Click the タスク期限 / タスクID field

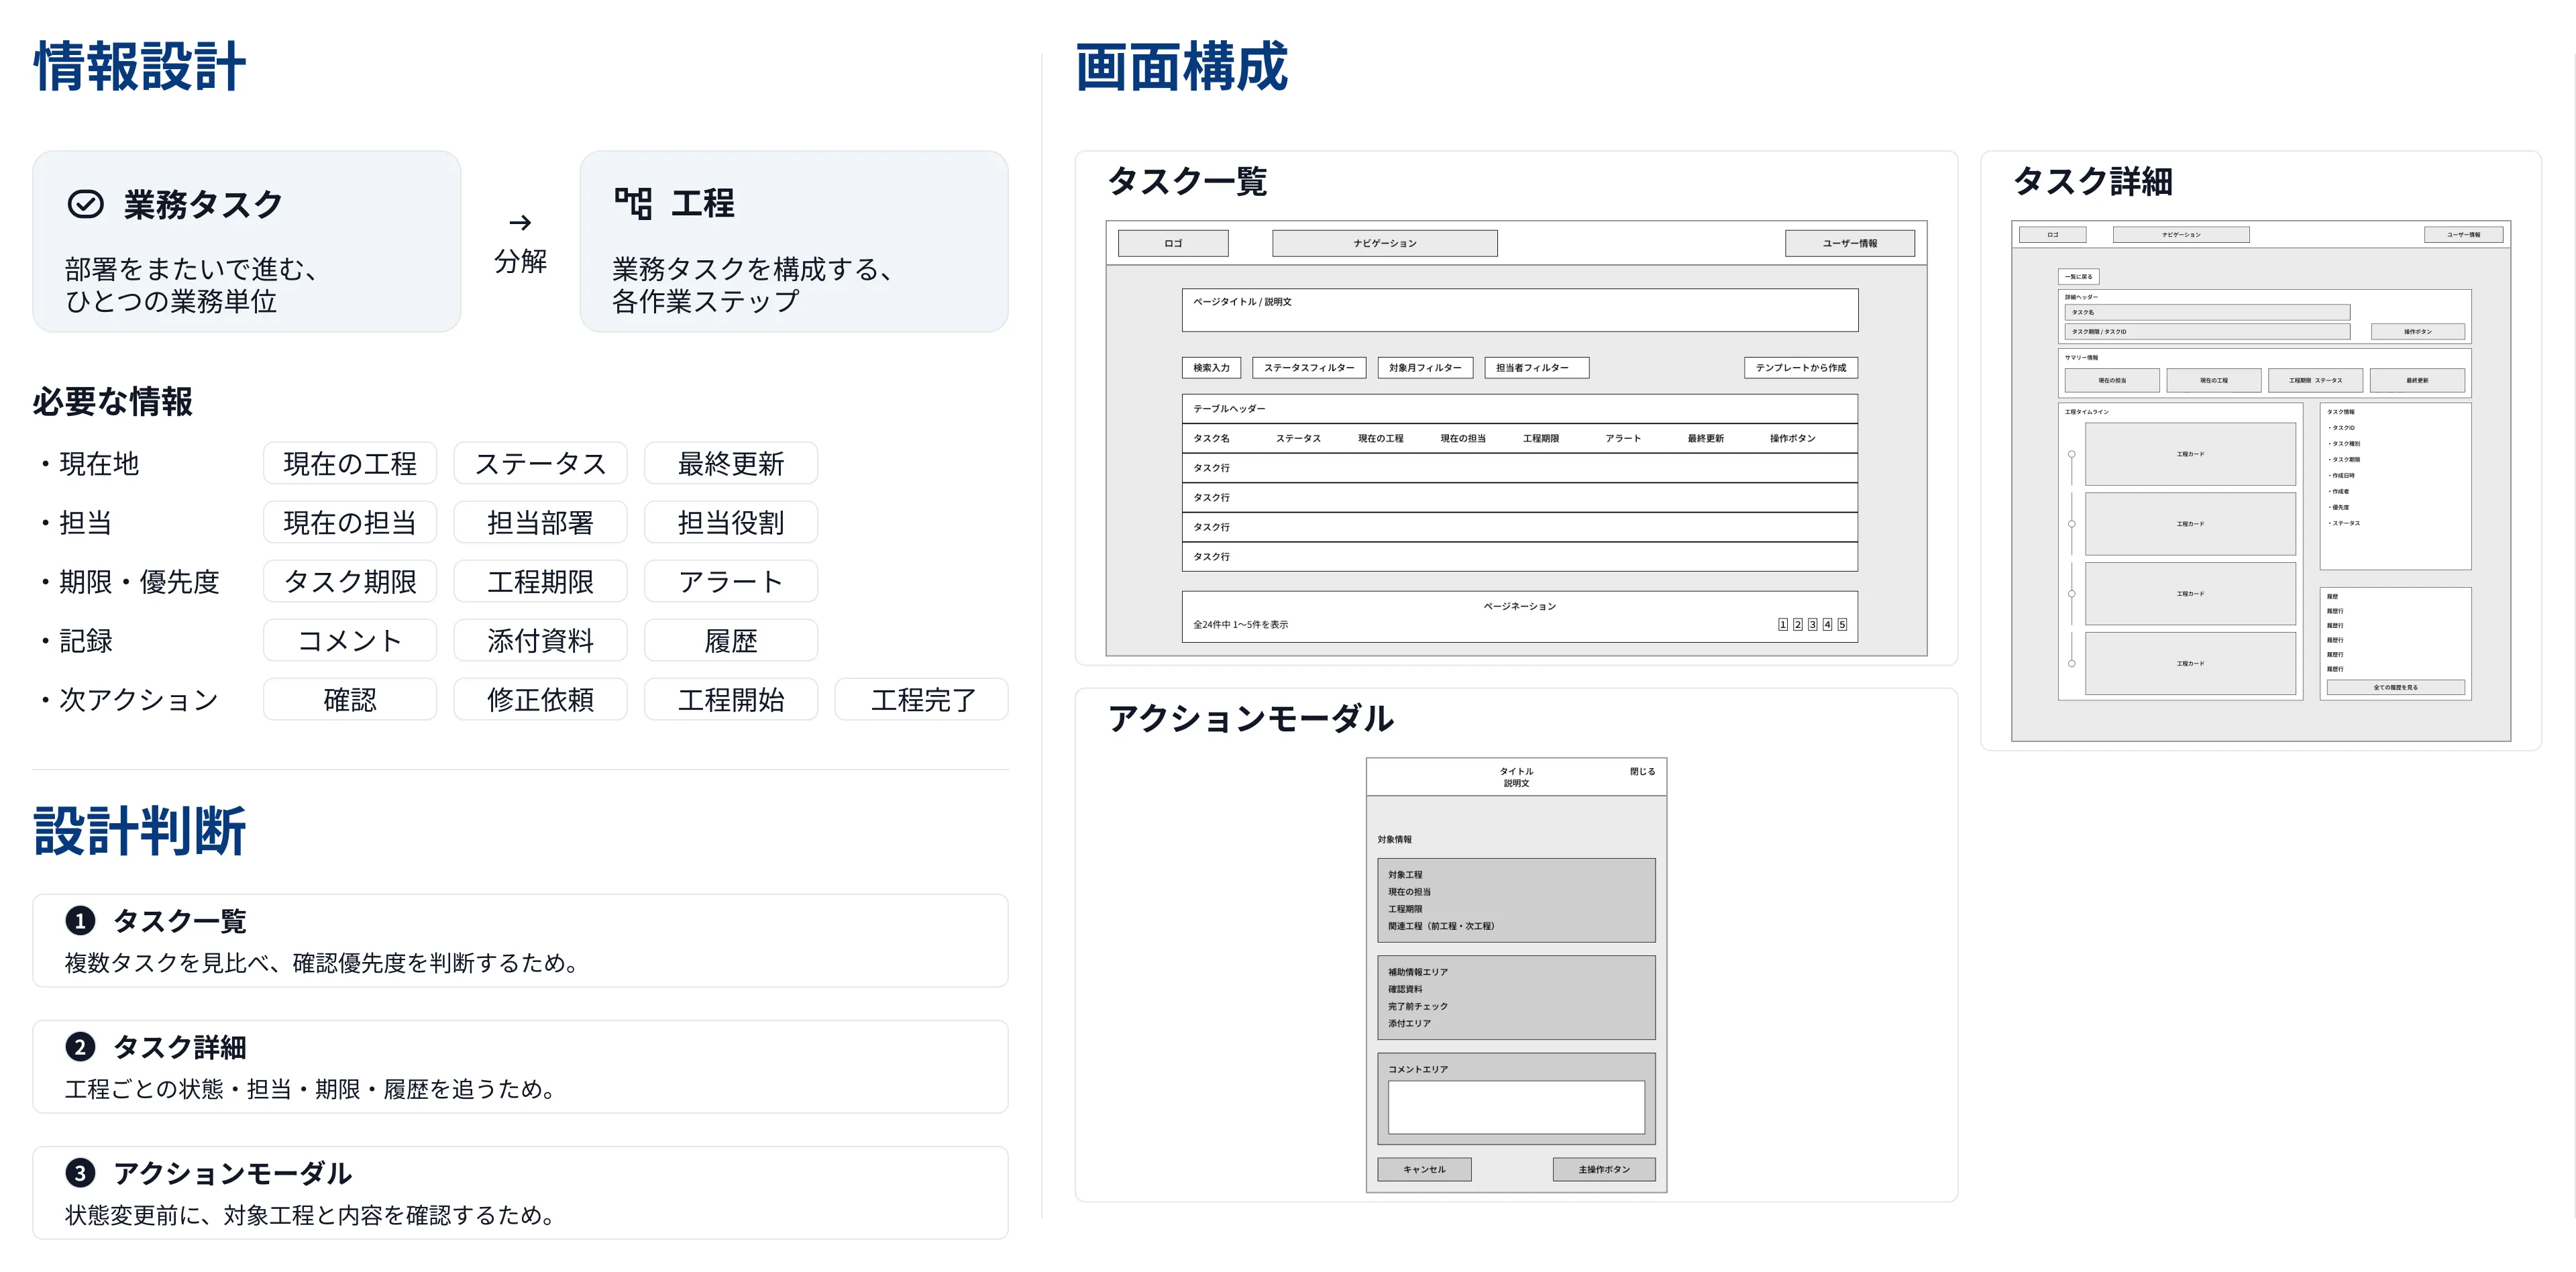2207,331
